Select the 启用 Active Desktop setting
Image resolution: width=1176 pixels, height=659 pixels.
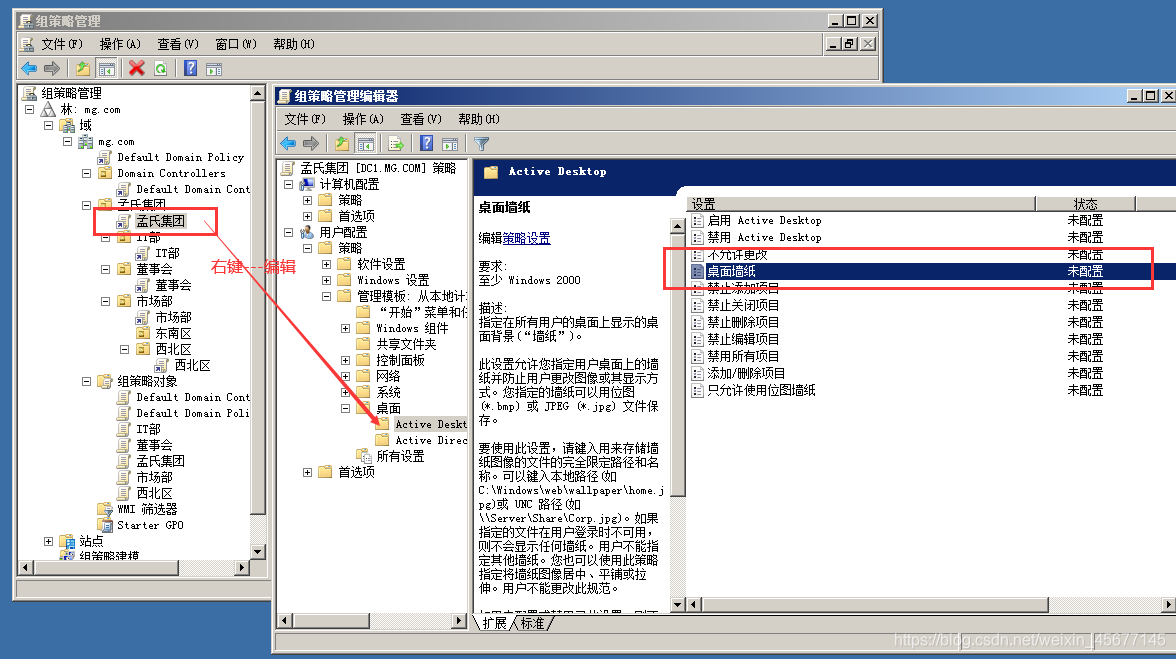764,220
